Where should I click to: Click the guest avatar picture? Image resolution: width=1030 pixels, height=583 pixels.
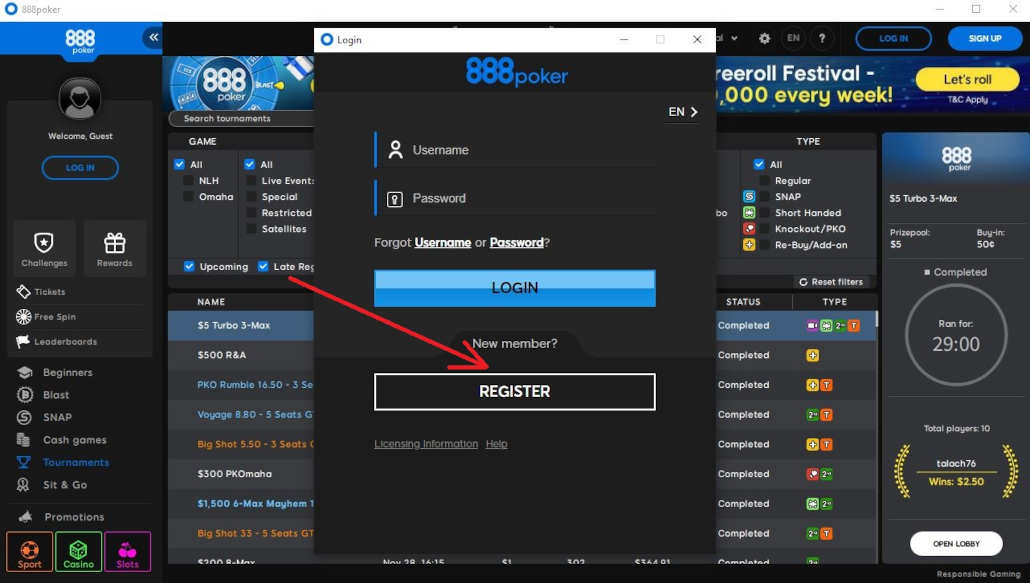point(79,98)
